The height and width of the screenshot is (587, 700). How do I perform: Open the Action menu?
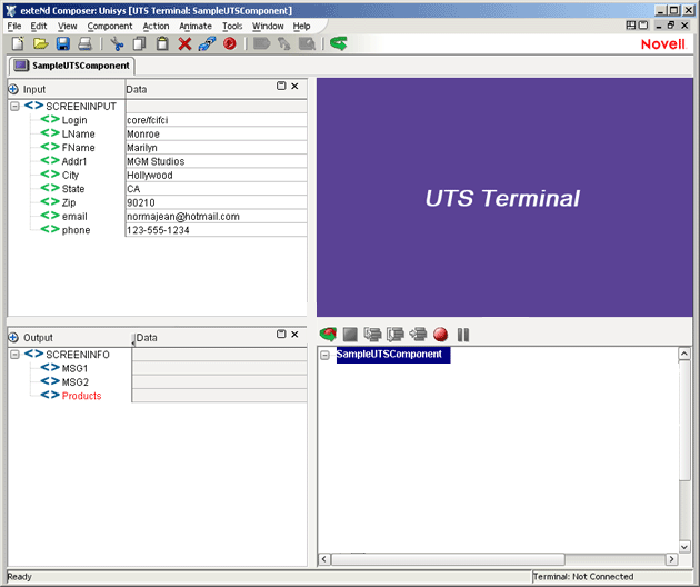pos(156,26)
